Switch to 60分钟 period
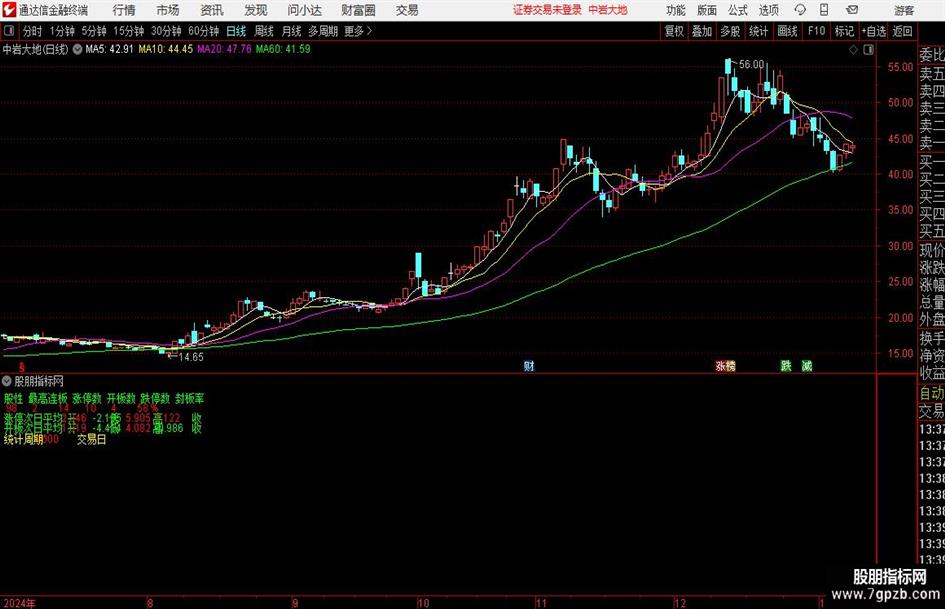Image resolution: width=945 pixels, height=609 pixels. (x=203, y=31)
